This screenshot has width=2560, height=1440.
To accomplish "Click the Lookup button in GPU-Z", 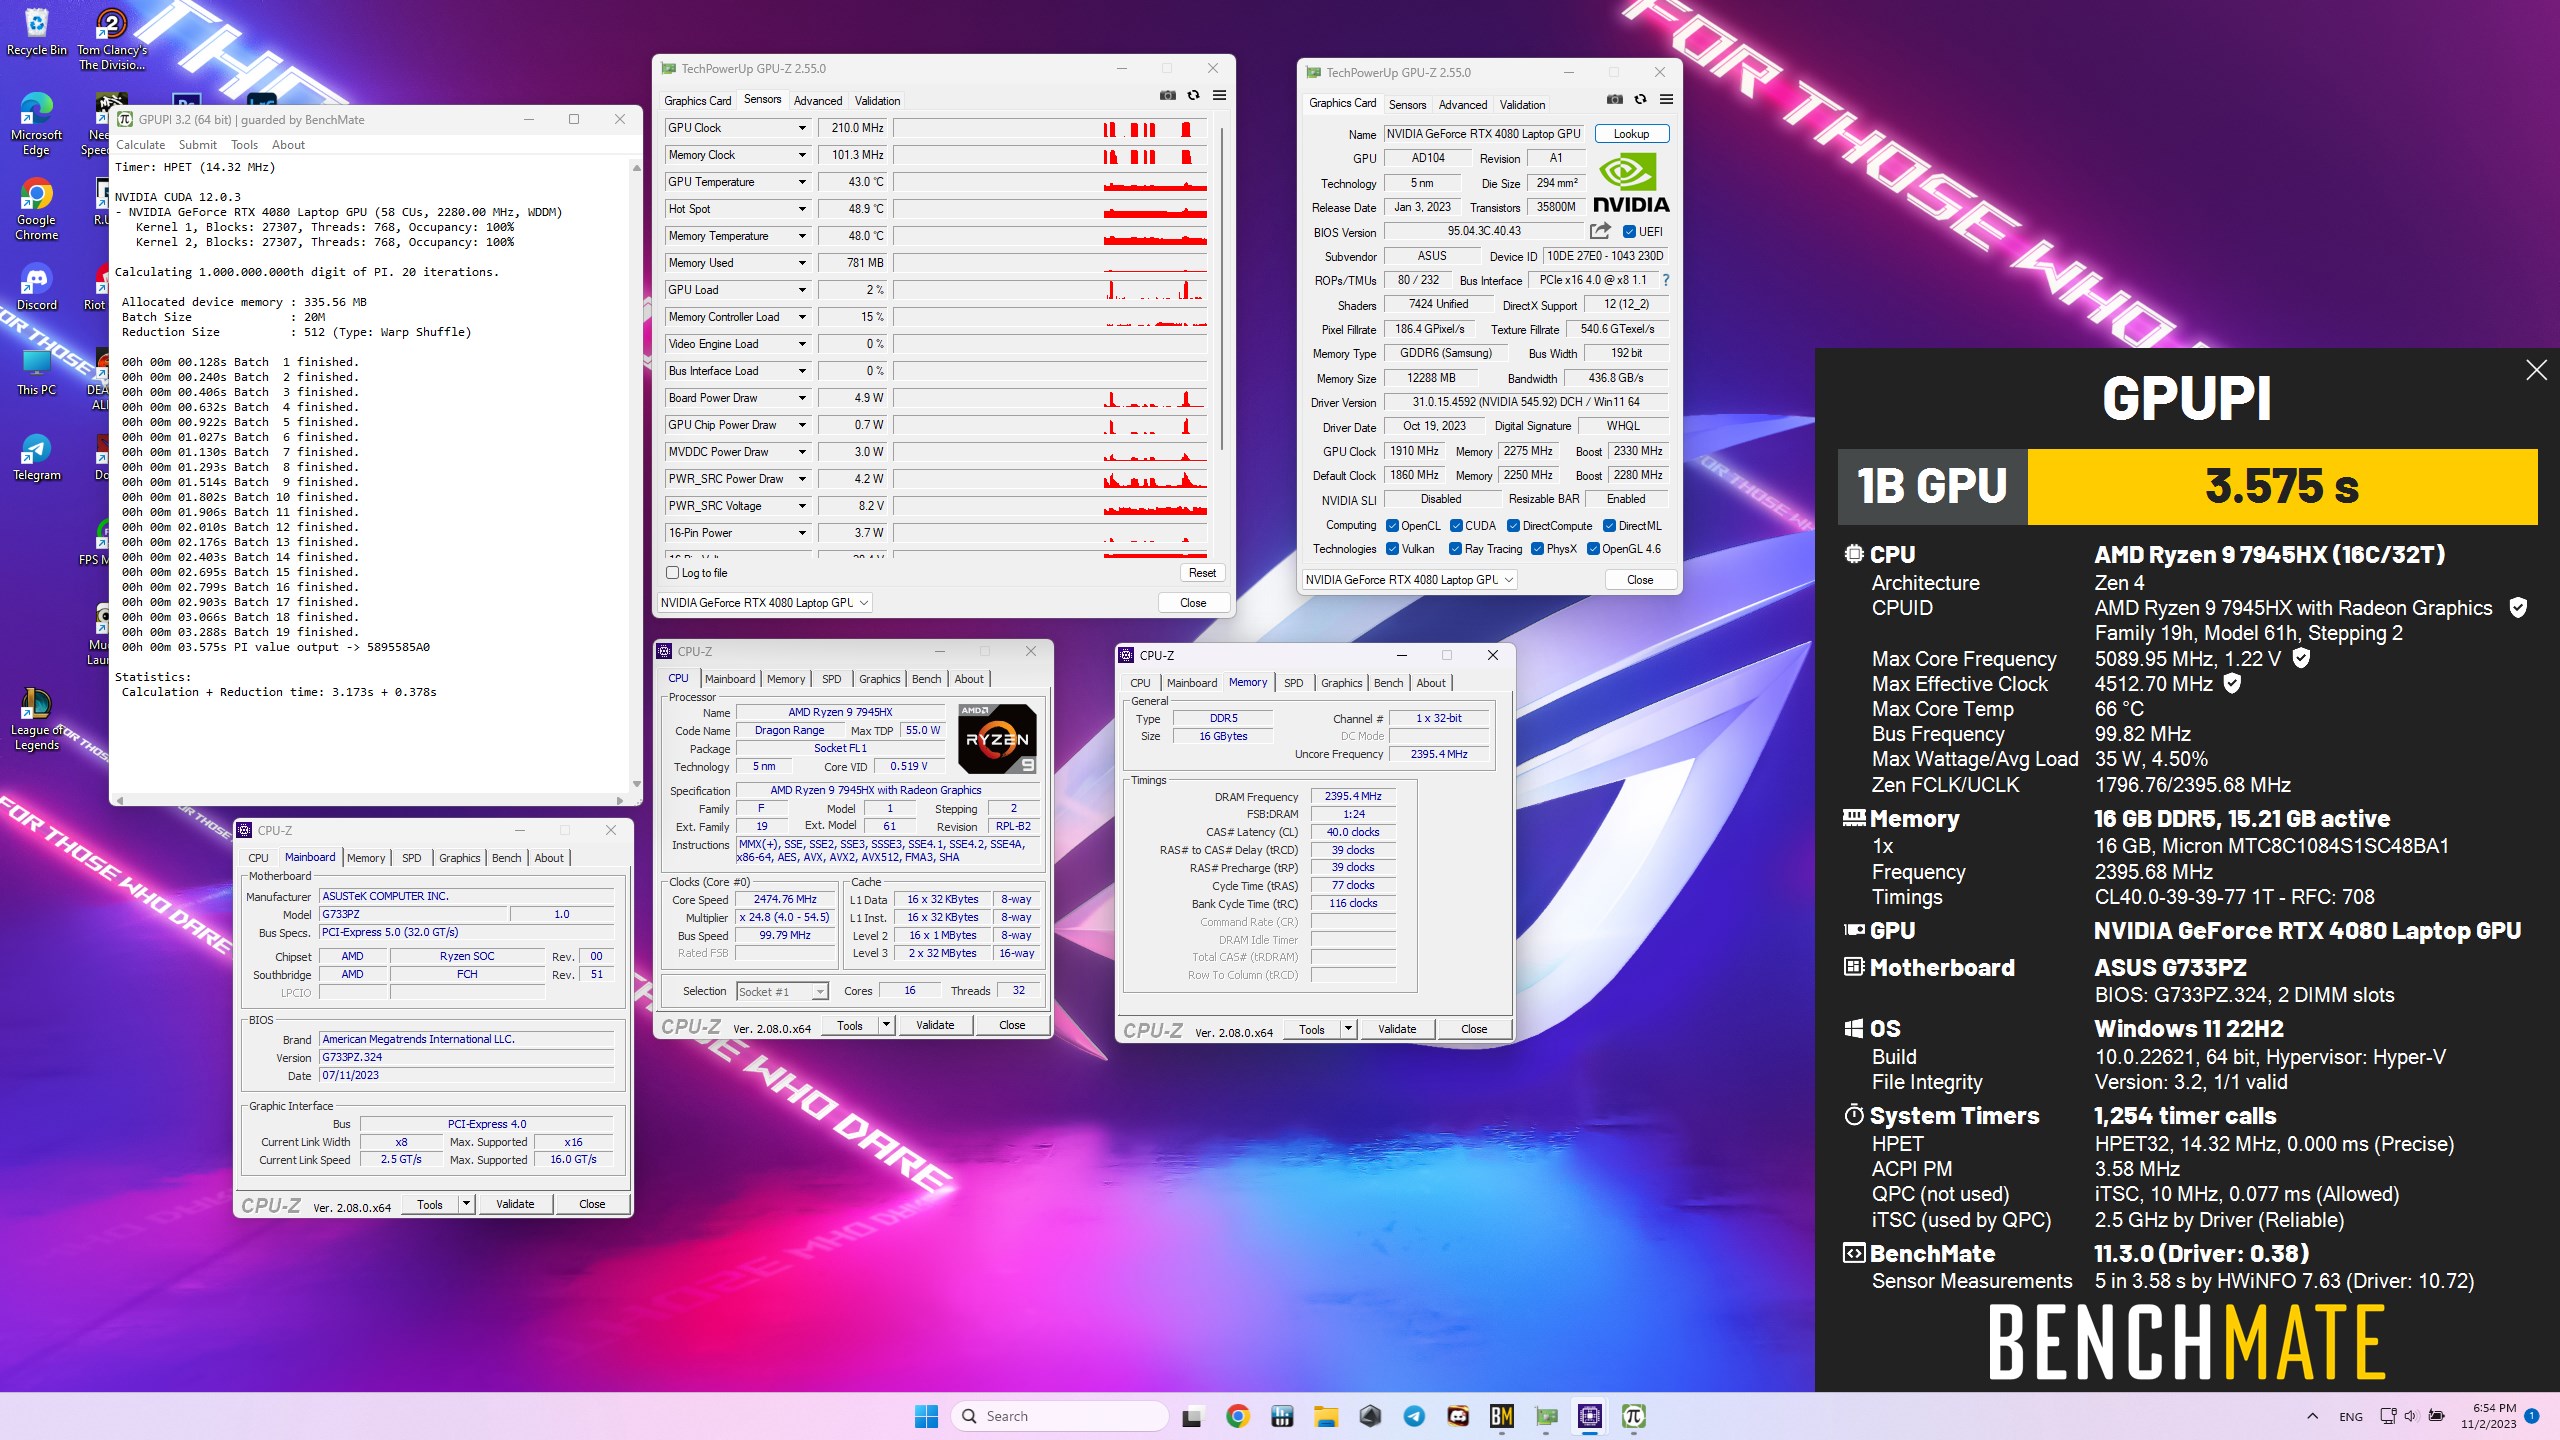I will pos(1631,134).
